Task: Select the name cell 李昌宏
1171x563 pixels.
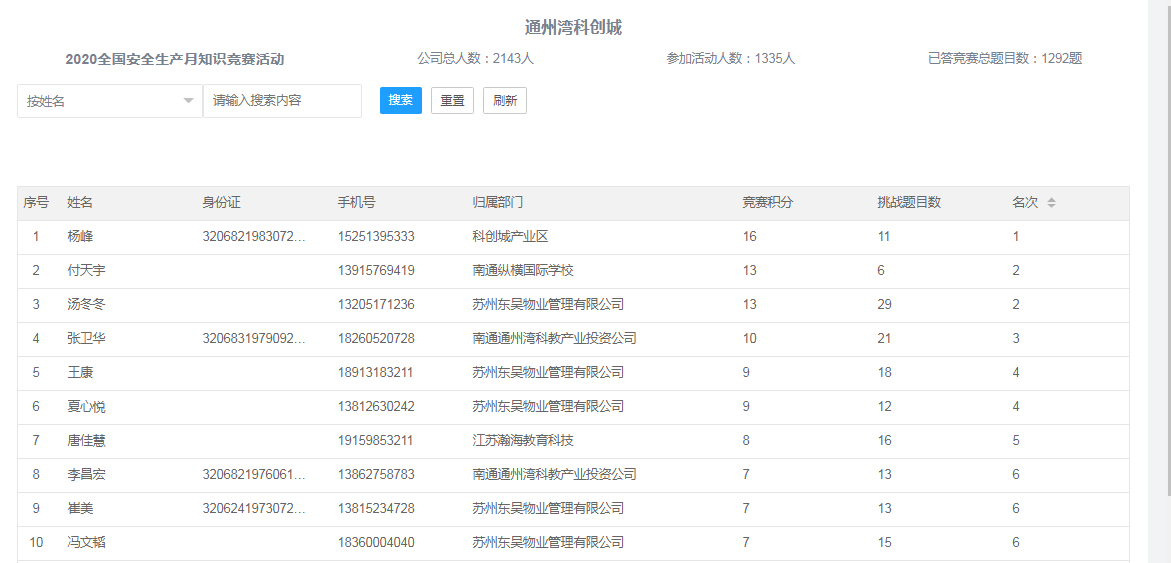Action: pos(87,475)
